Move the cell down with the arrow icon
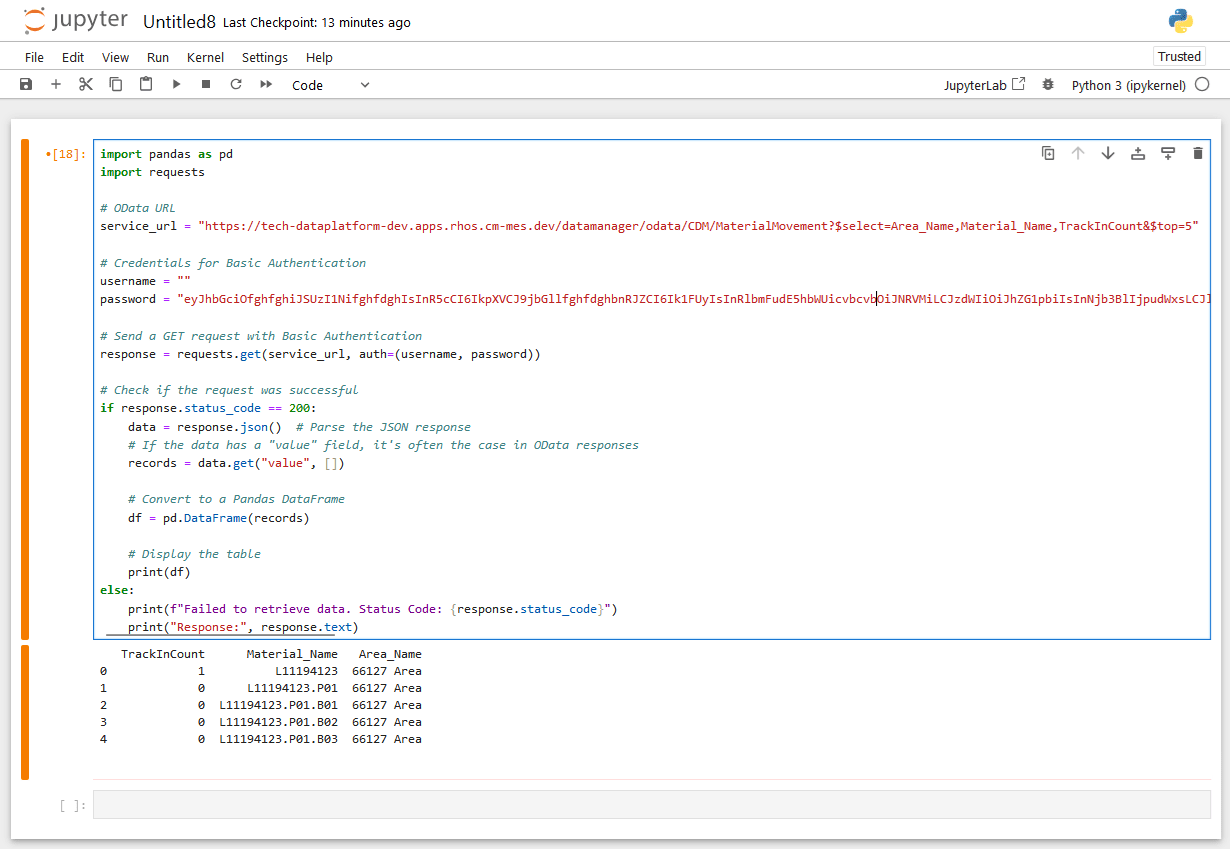This screenshot has width=1230, height=849. (1108, 153)
